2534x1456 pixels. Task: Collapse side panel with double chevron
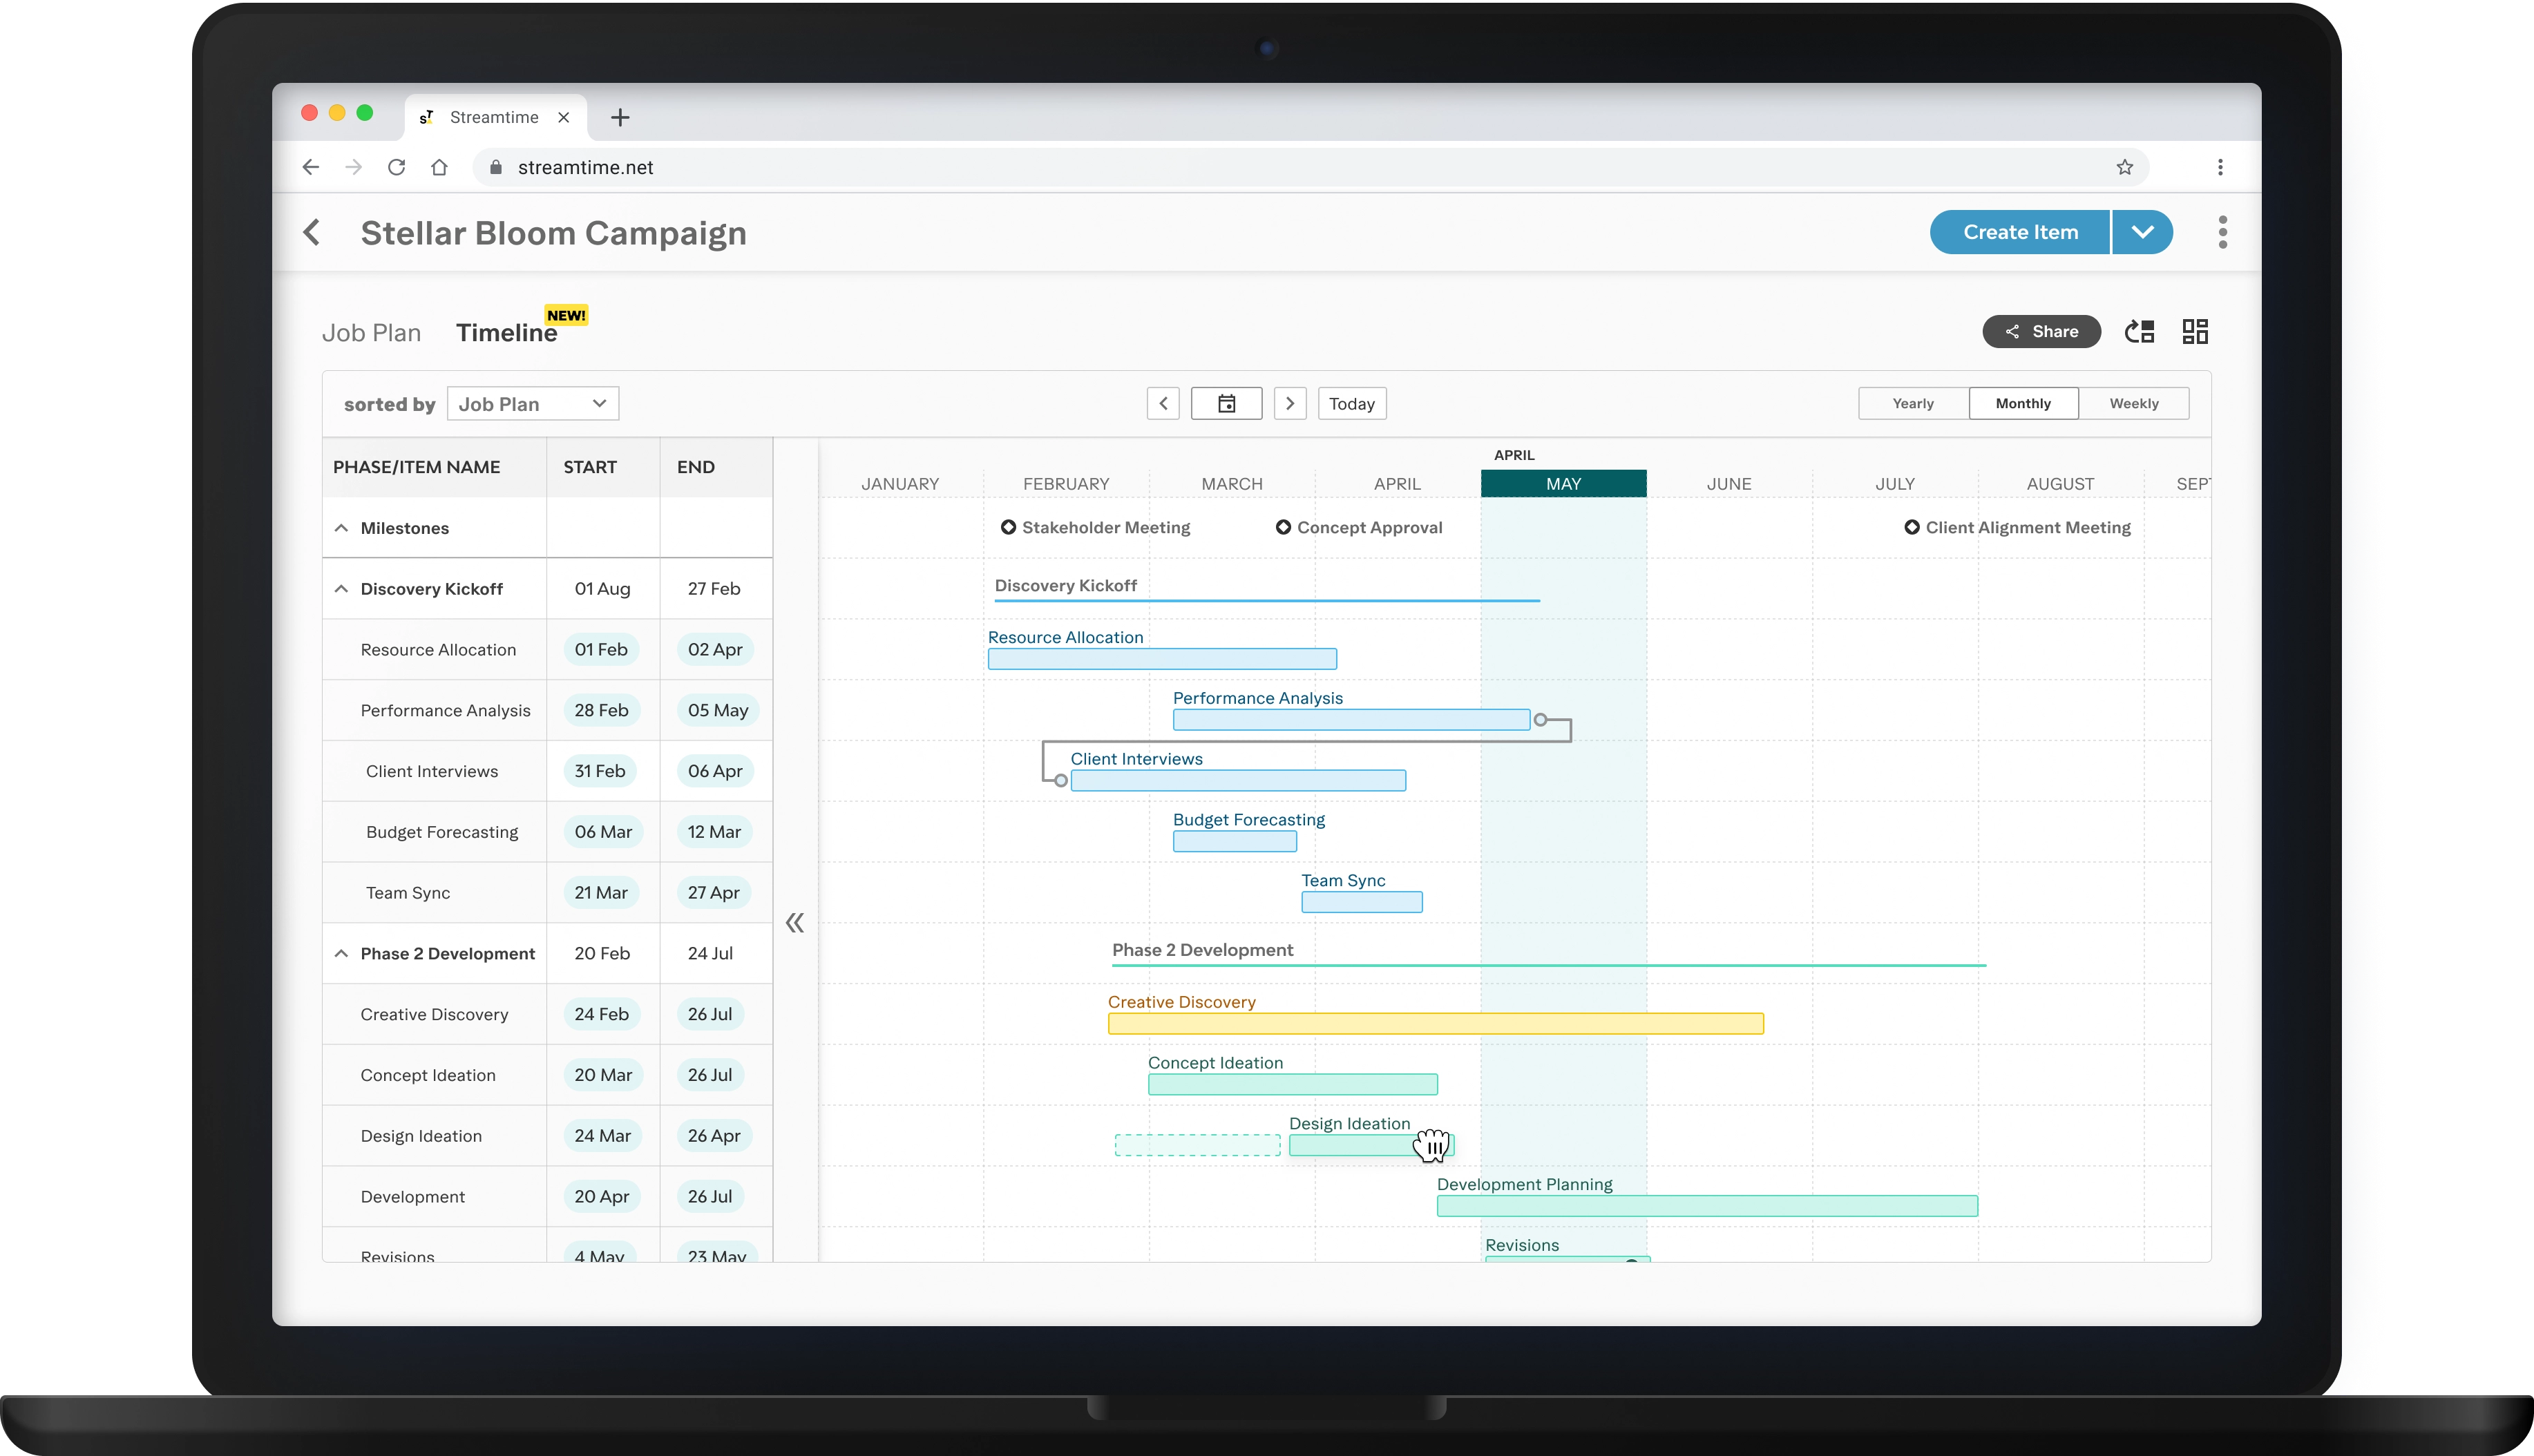pos(795,923)
